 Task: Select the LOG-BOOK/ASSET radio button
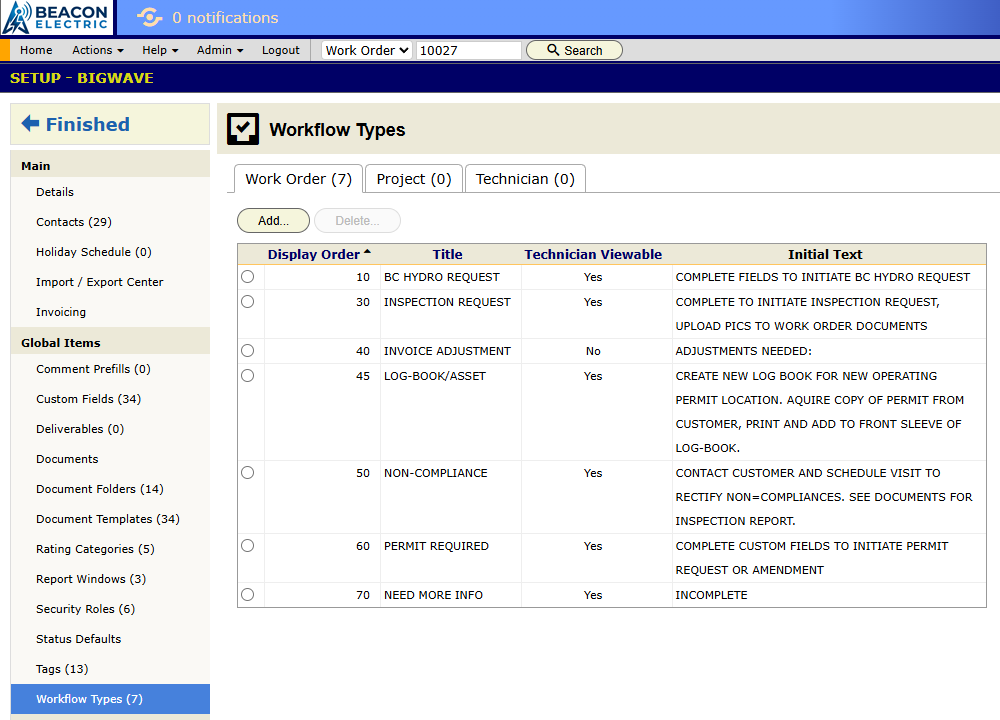pos(247,376)
